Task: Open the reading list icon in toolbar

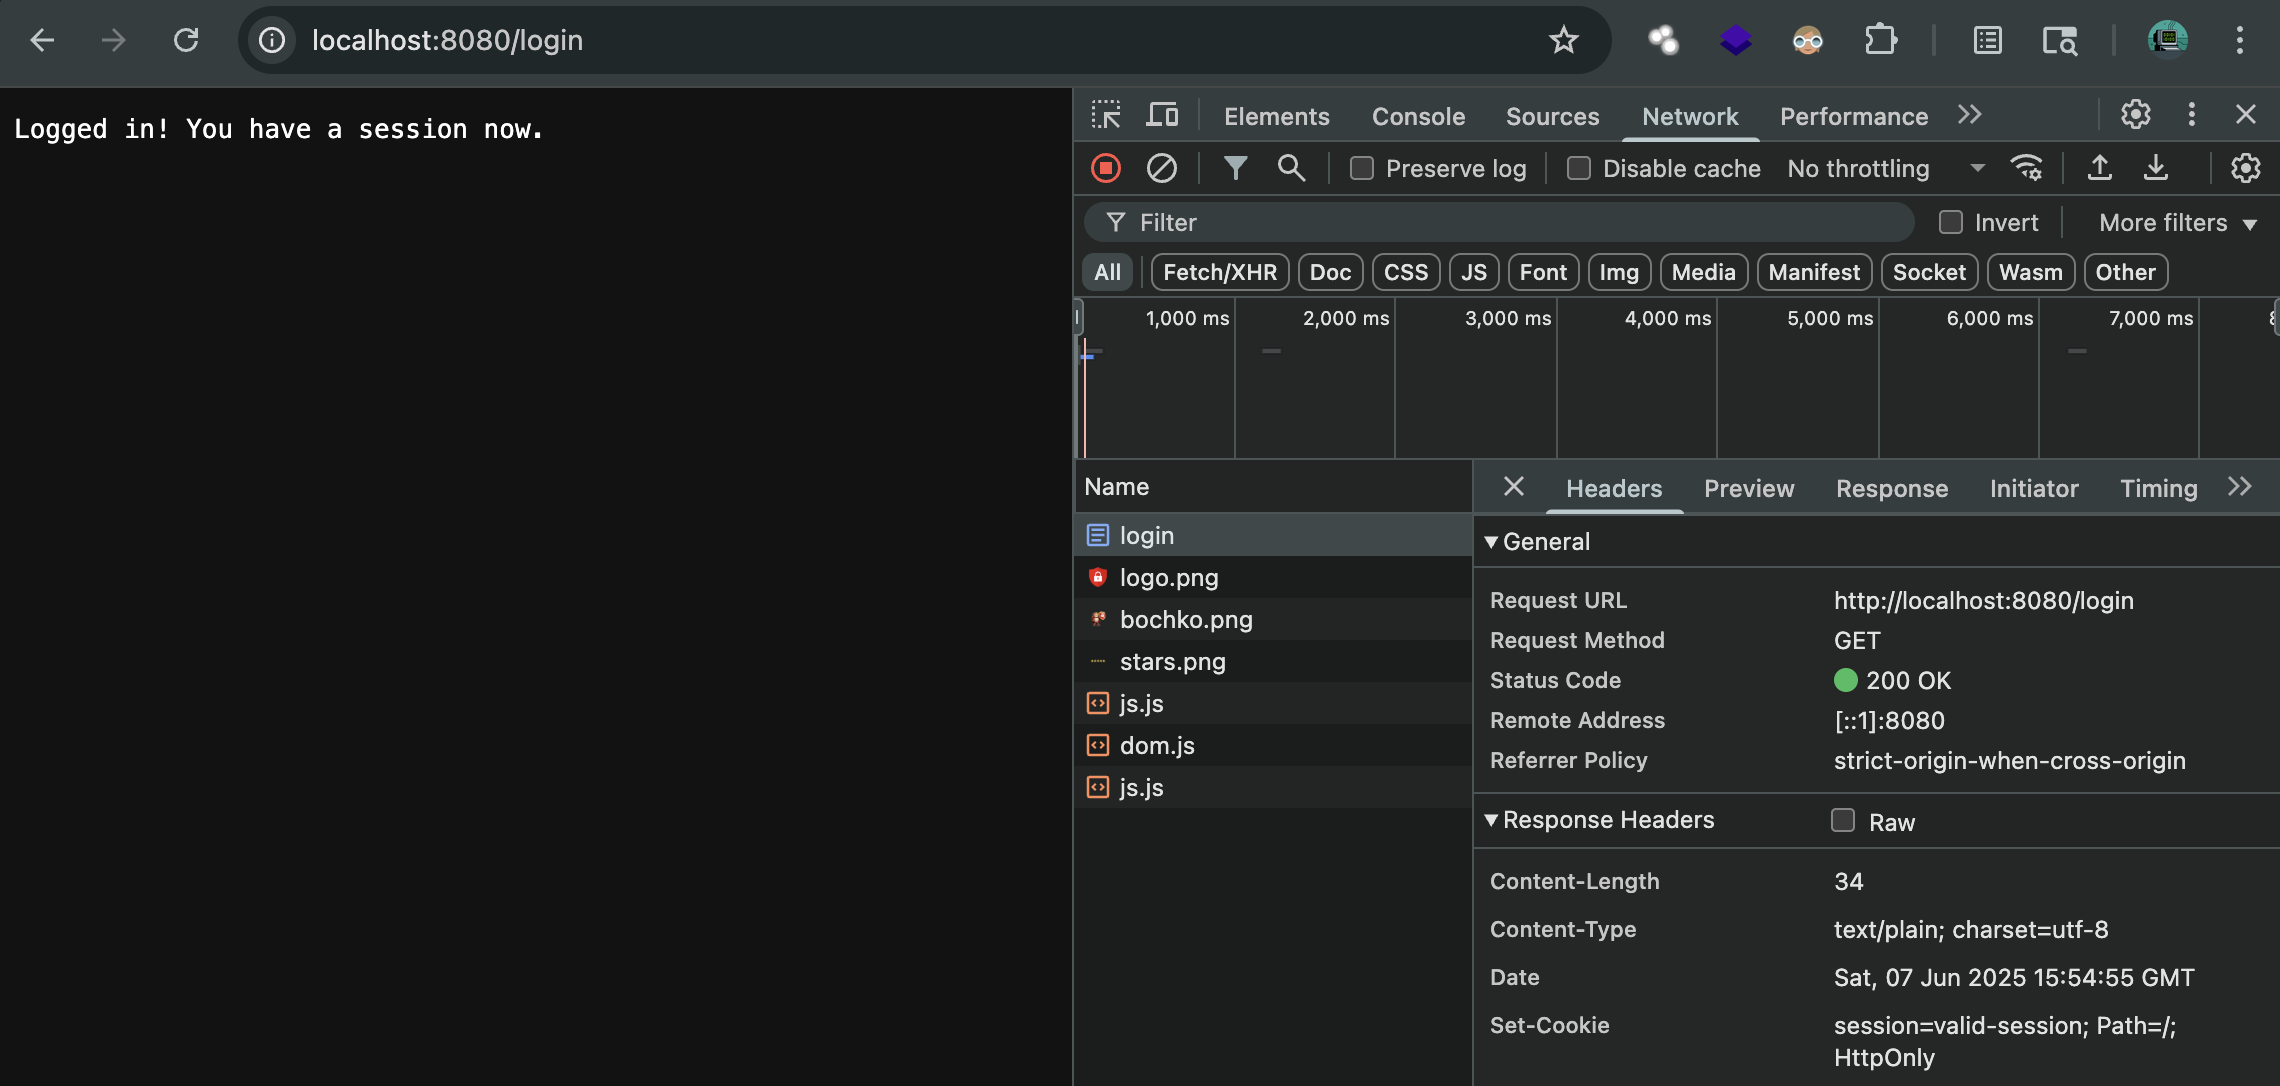Action: tap(1988, 40)
